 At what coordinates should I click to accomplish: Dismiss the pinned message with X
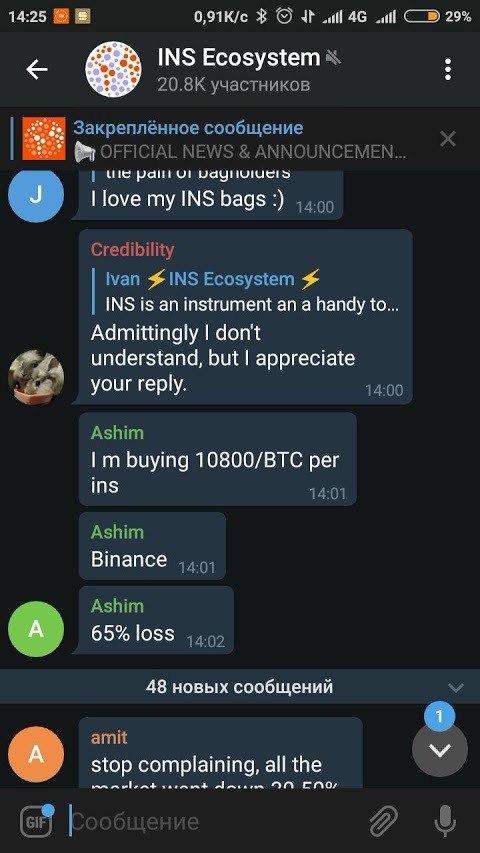(x=447, y=139)
